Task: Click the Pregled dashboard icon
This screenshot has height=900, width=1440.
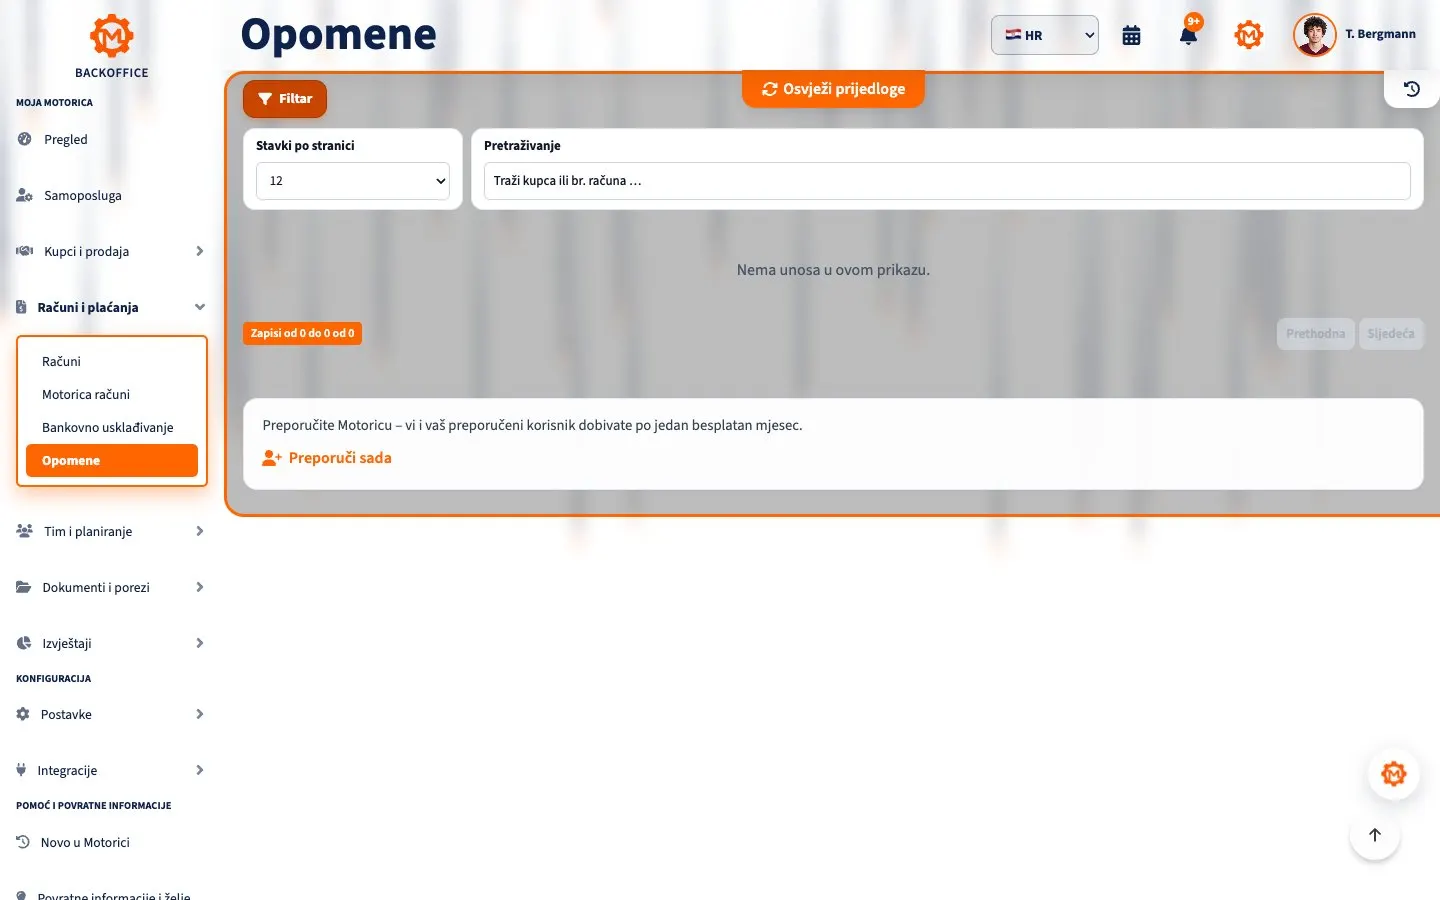Action: [x=24, y=139]
